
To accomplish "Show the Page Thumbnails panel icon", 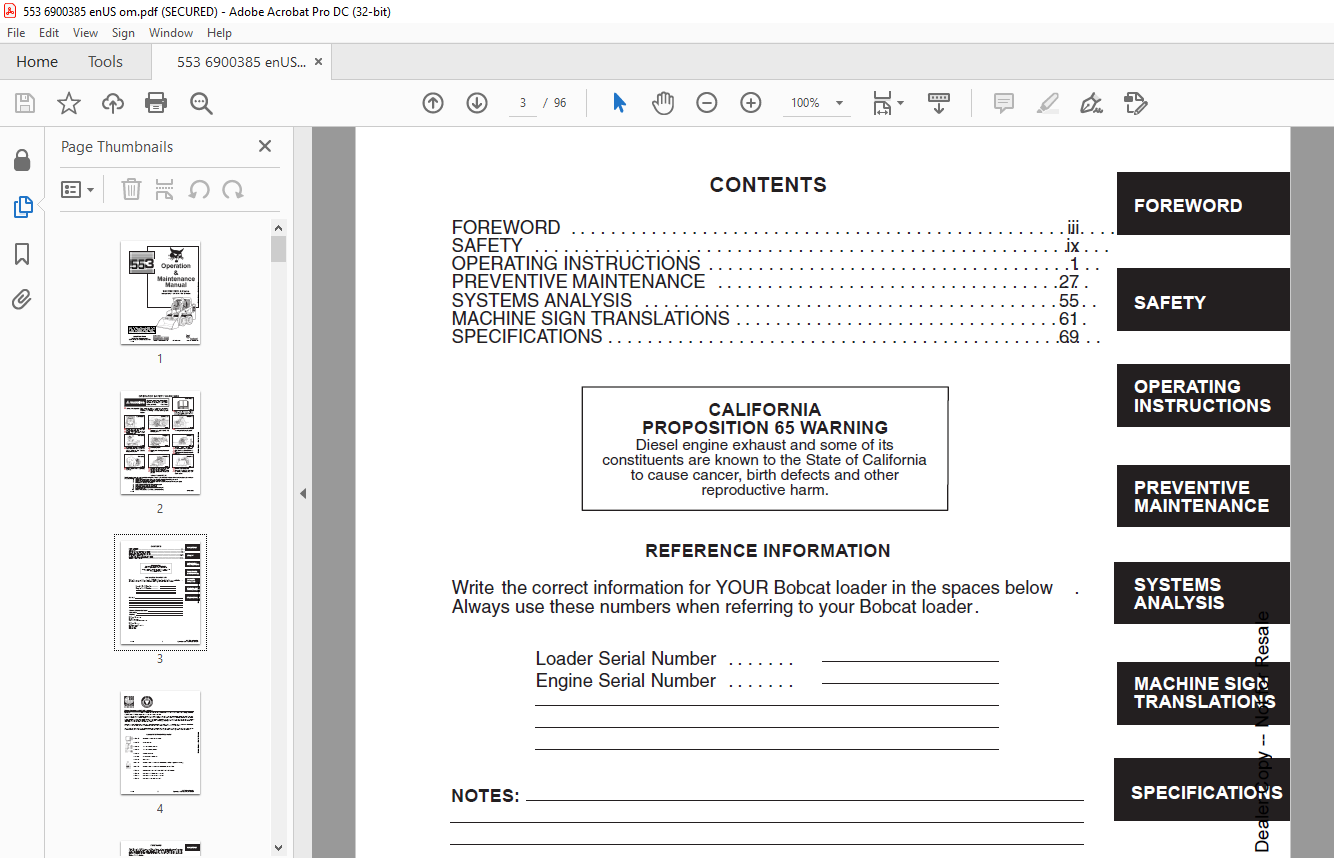I will [22, 207].
